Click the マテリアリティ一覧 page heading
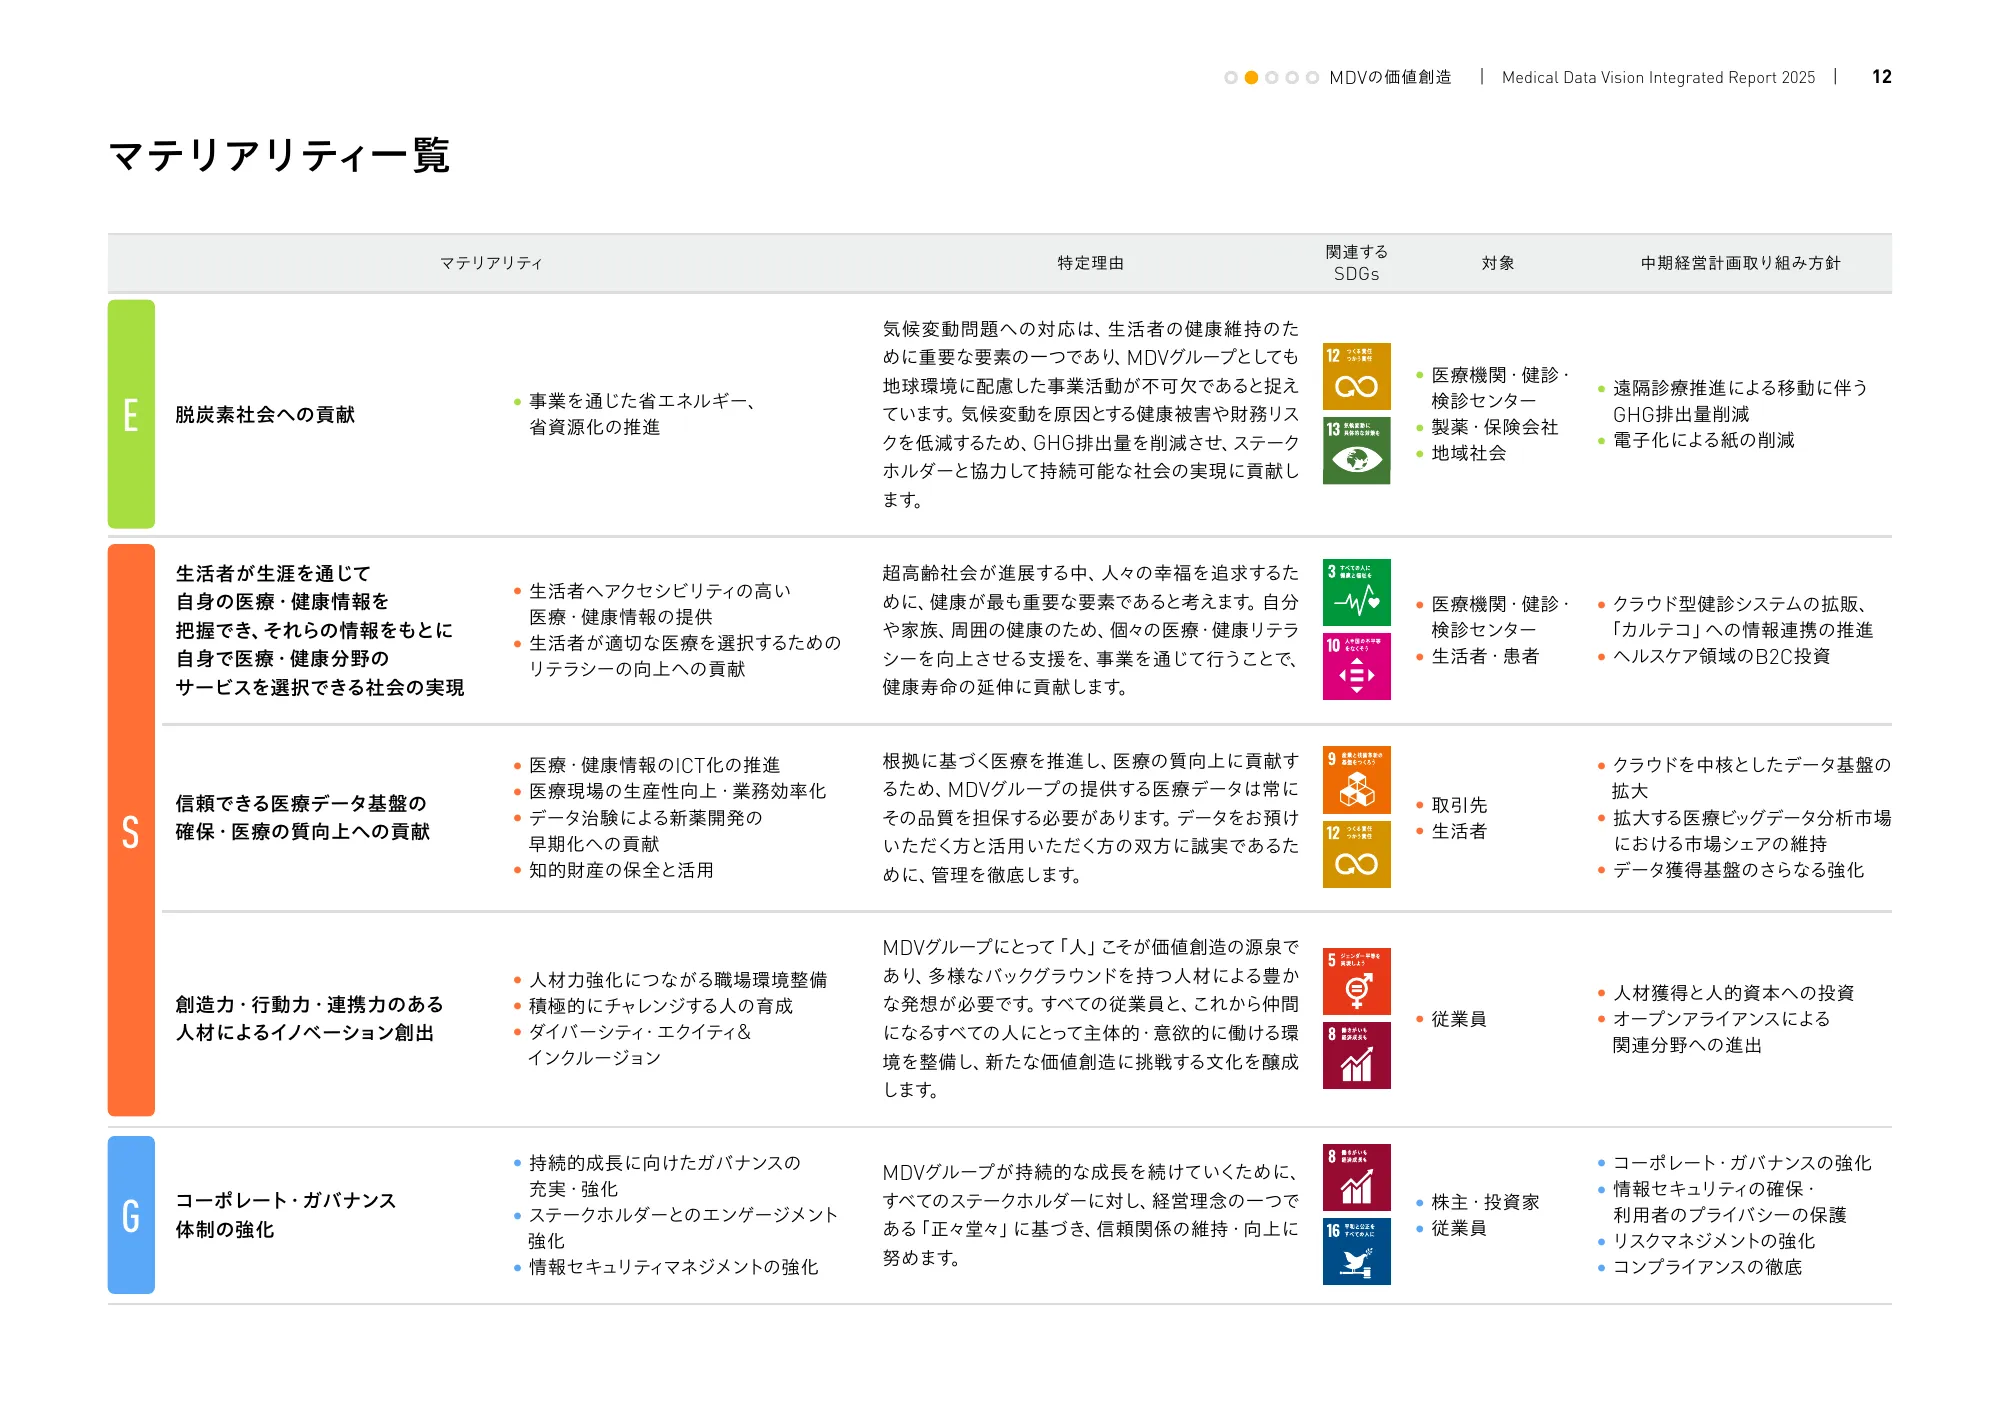2000x1415 pixels. pos(279,156)
